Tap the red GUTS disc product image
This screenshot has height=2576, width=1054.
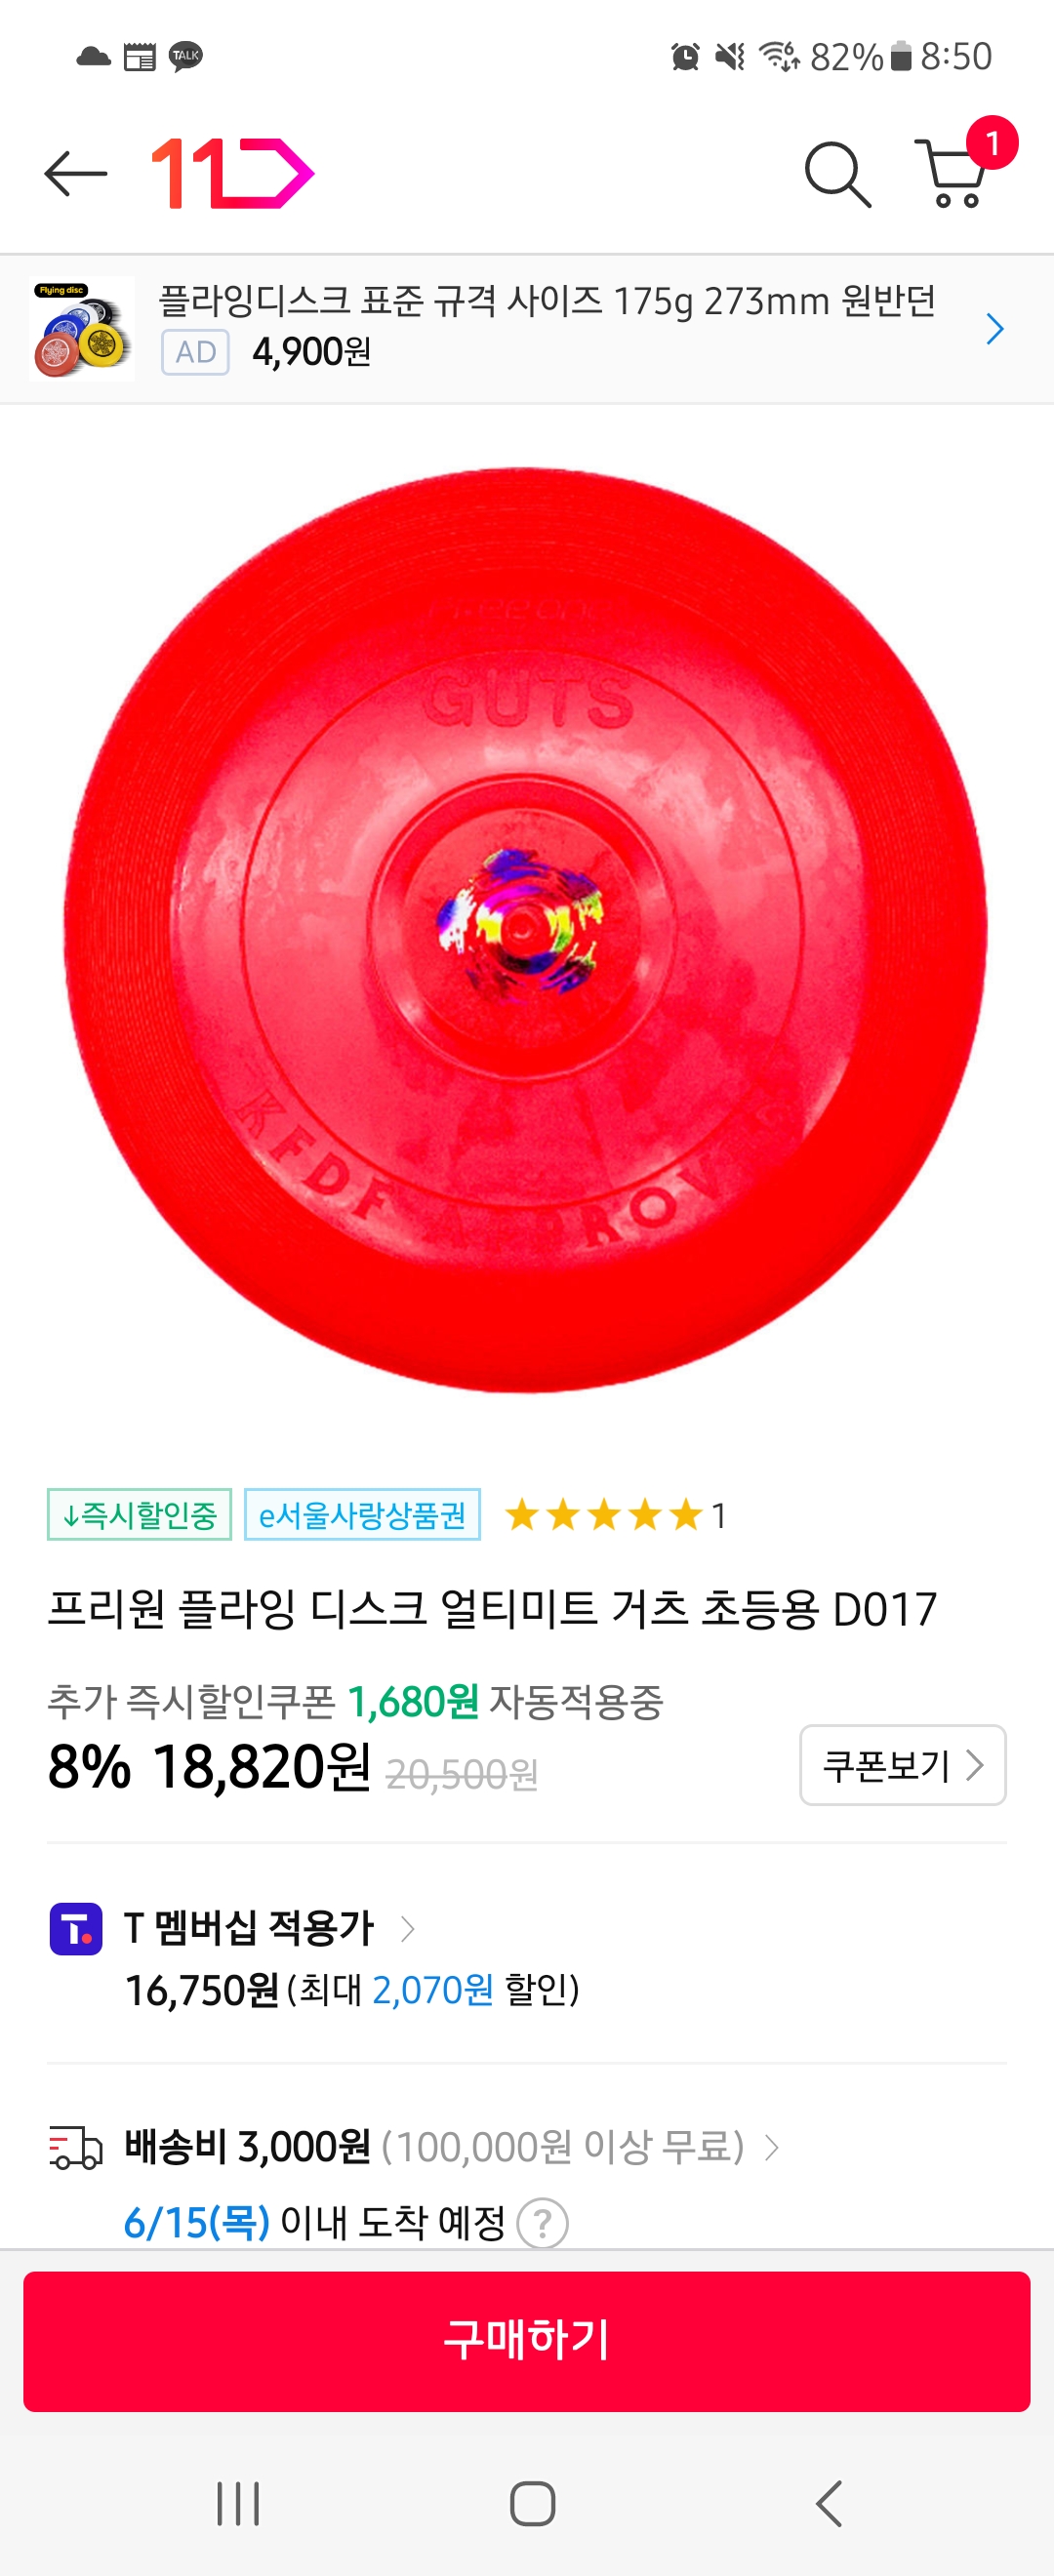click(x=527, y=930)
